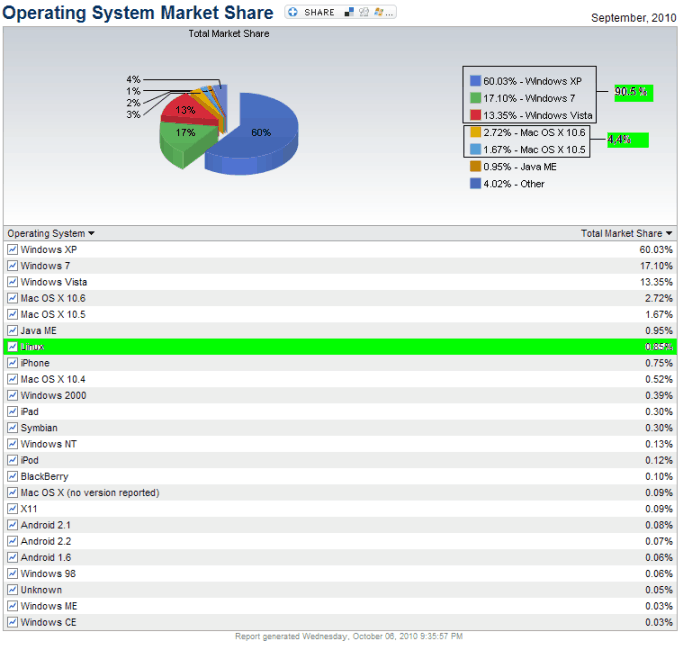Click trend icon beside Windows NT
The image size is (694, 650).
coord(12,444)
